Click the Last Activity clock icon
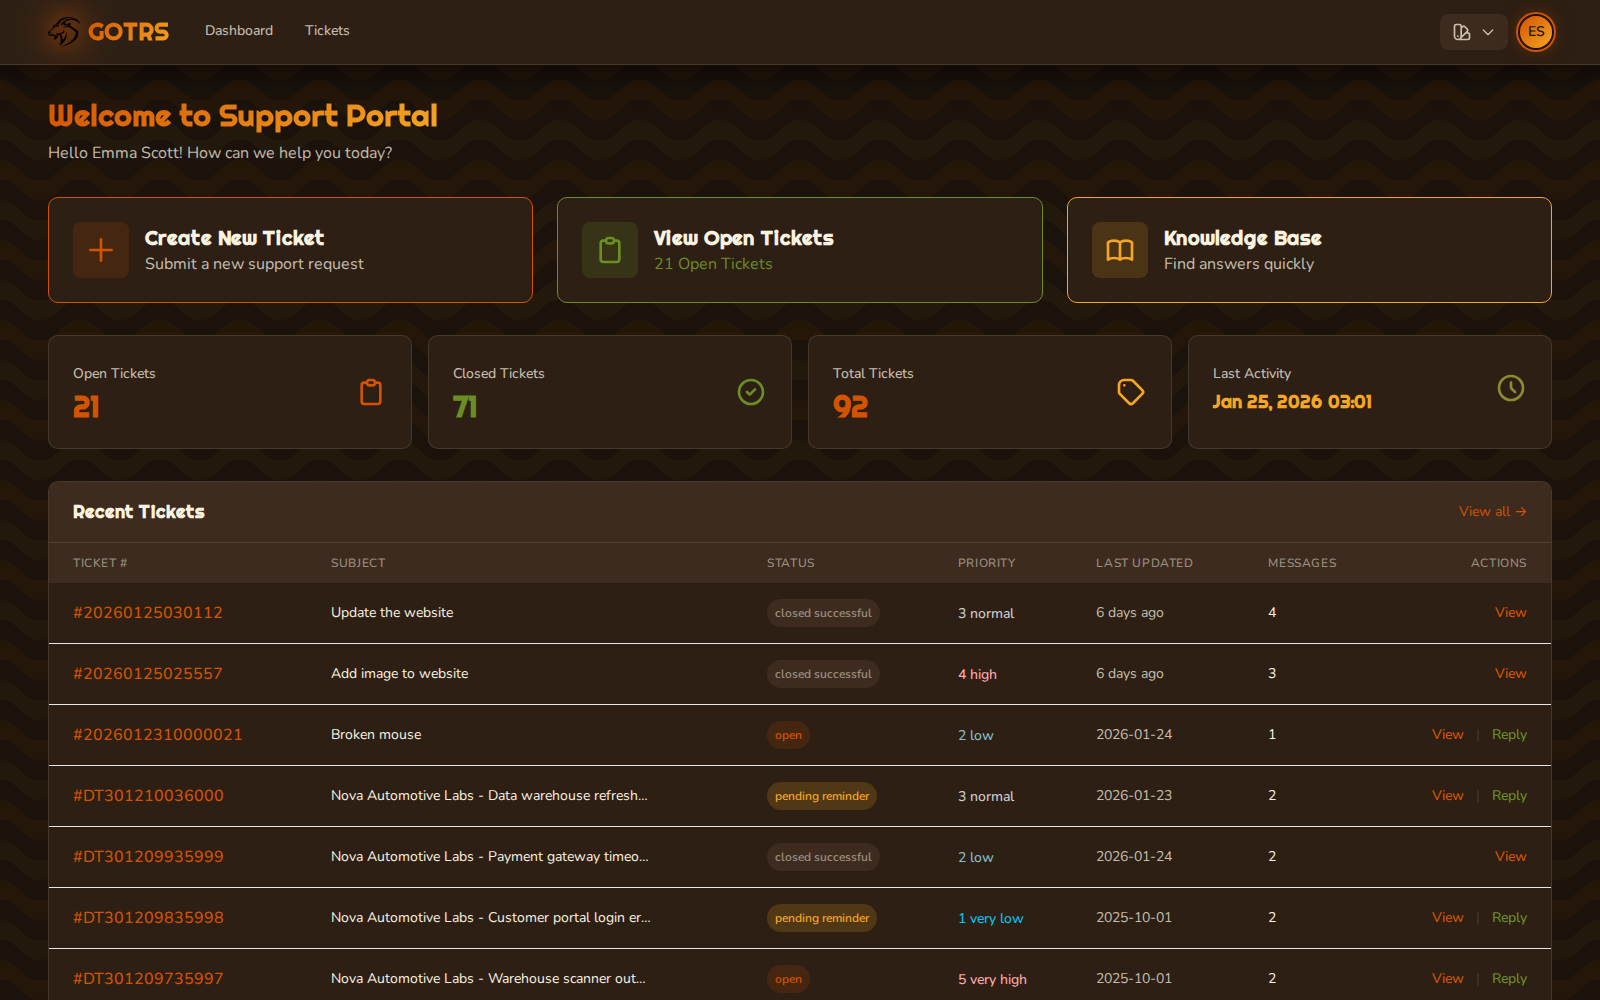The width and height of the screenshot is (1600, 1000). (x=1510, y=389)
